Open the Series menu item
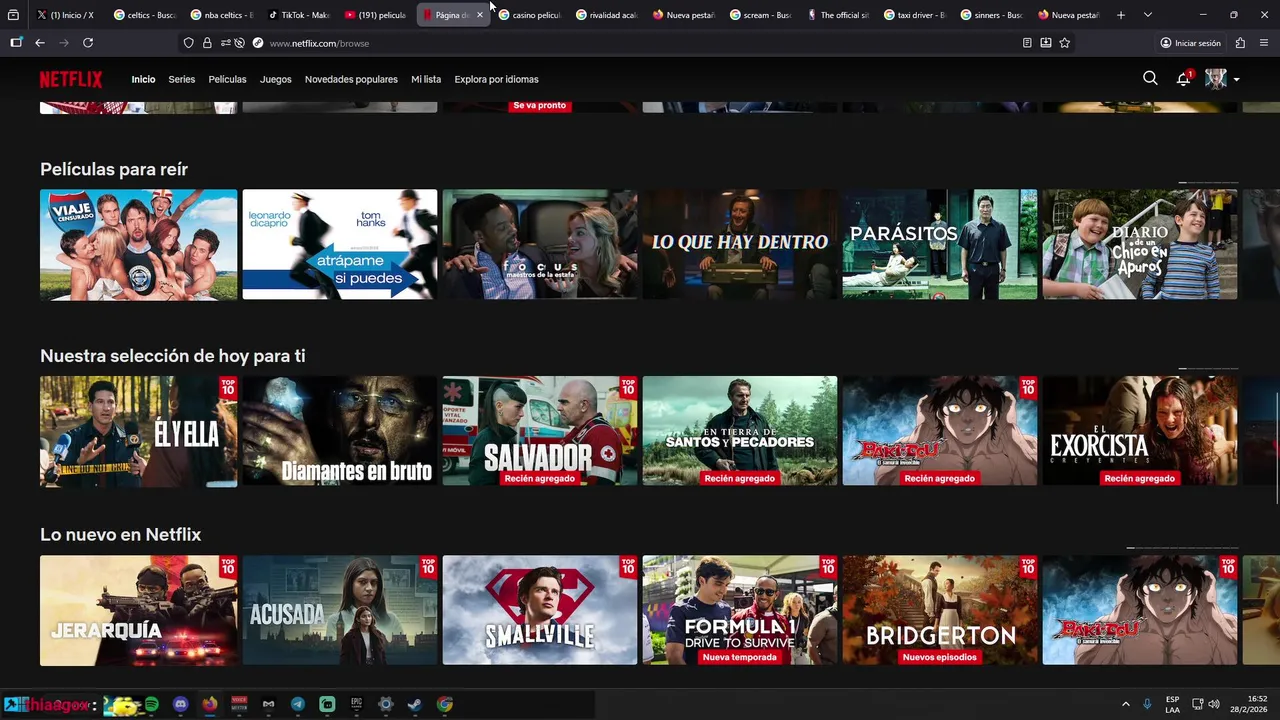Image resolution: width=1280 pixels, height=720 pixels. click(x=181, y=79)
